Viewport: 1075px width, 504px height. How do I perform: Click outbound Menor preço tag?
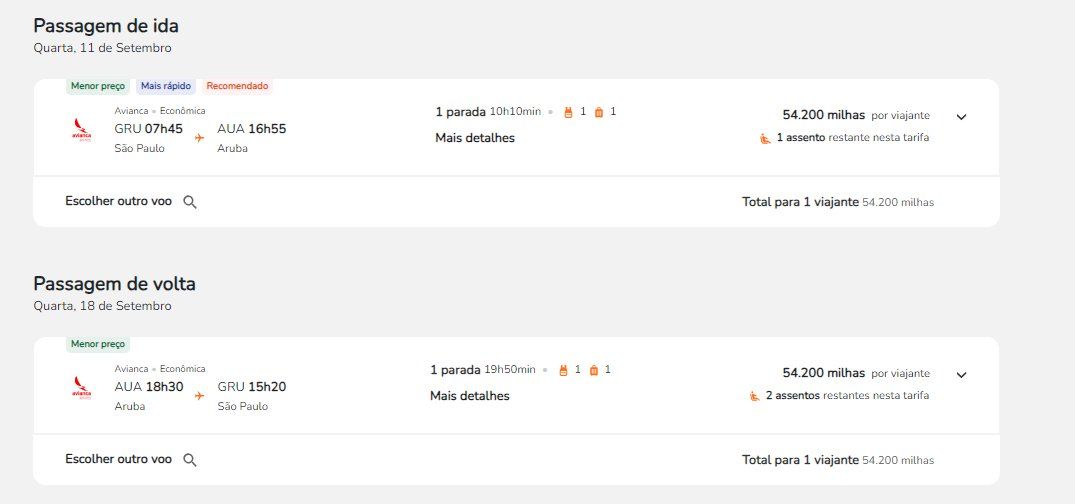(x=98, y=86)
